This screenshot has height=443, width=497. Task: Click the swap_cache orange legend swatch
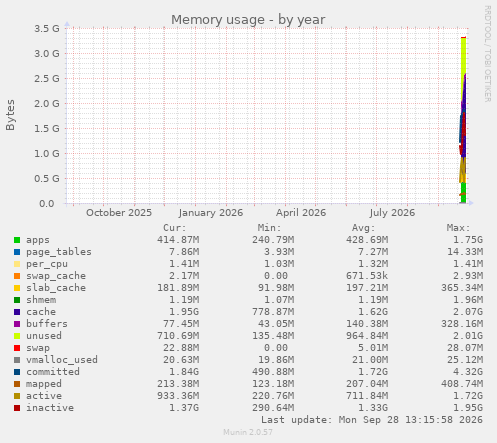click(x=17, y=276)
